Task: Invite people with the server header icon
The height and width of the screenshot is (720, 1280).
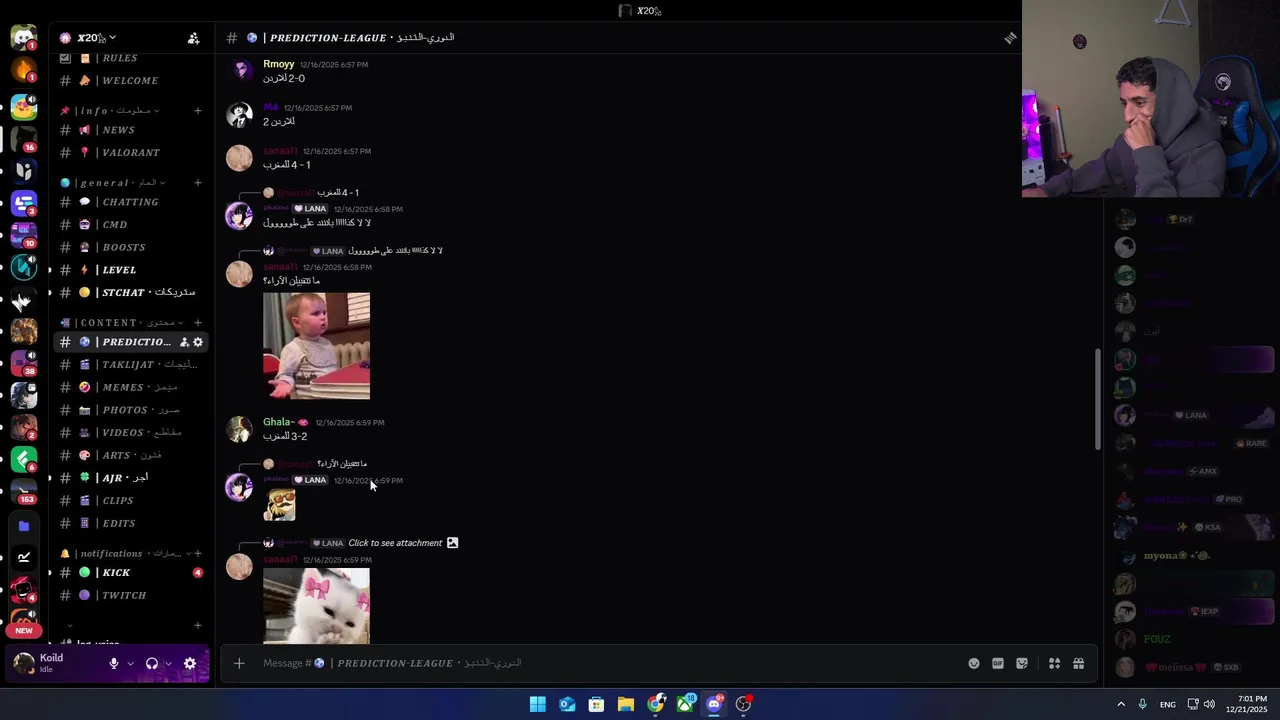Action: point(193,38)
